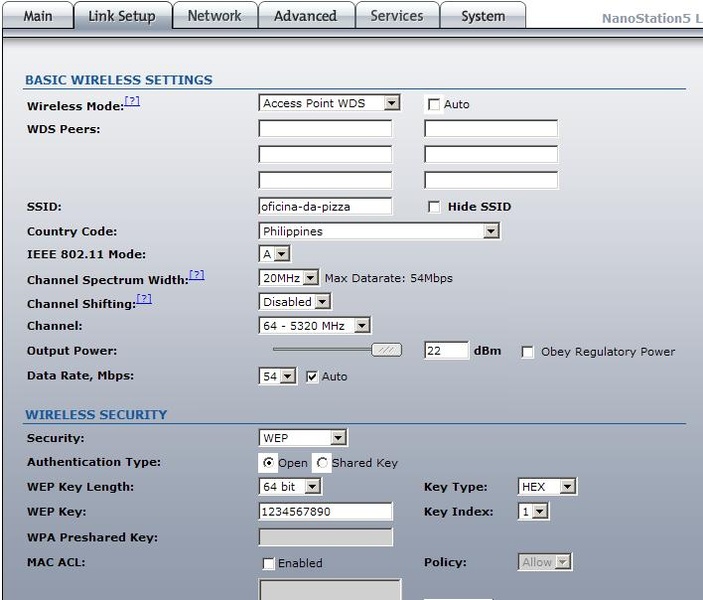Expand Channel Spectrum Width dropdown
The width and height of the screenshot is (703, 600).
[289, 278]
